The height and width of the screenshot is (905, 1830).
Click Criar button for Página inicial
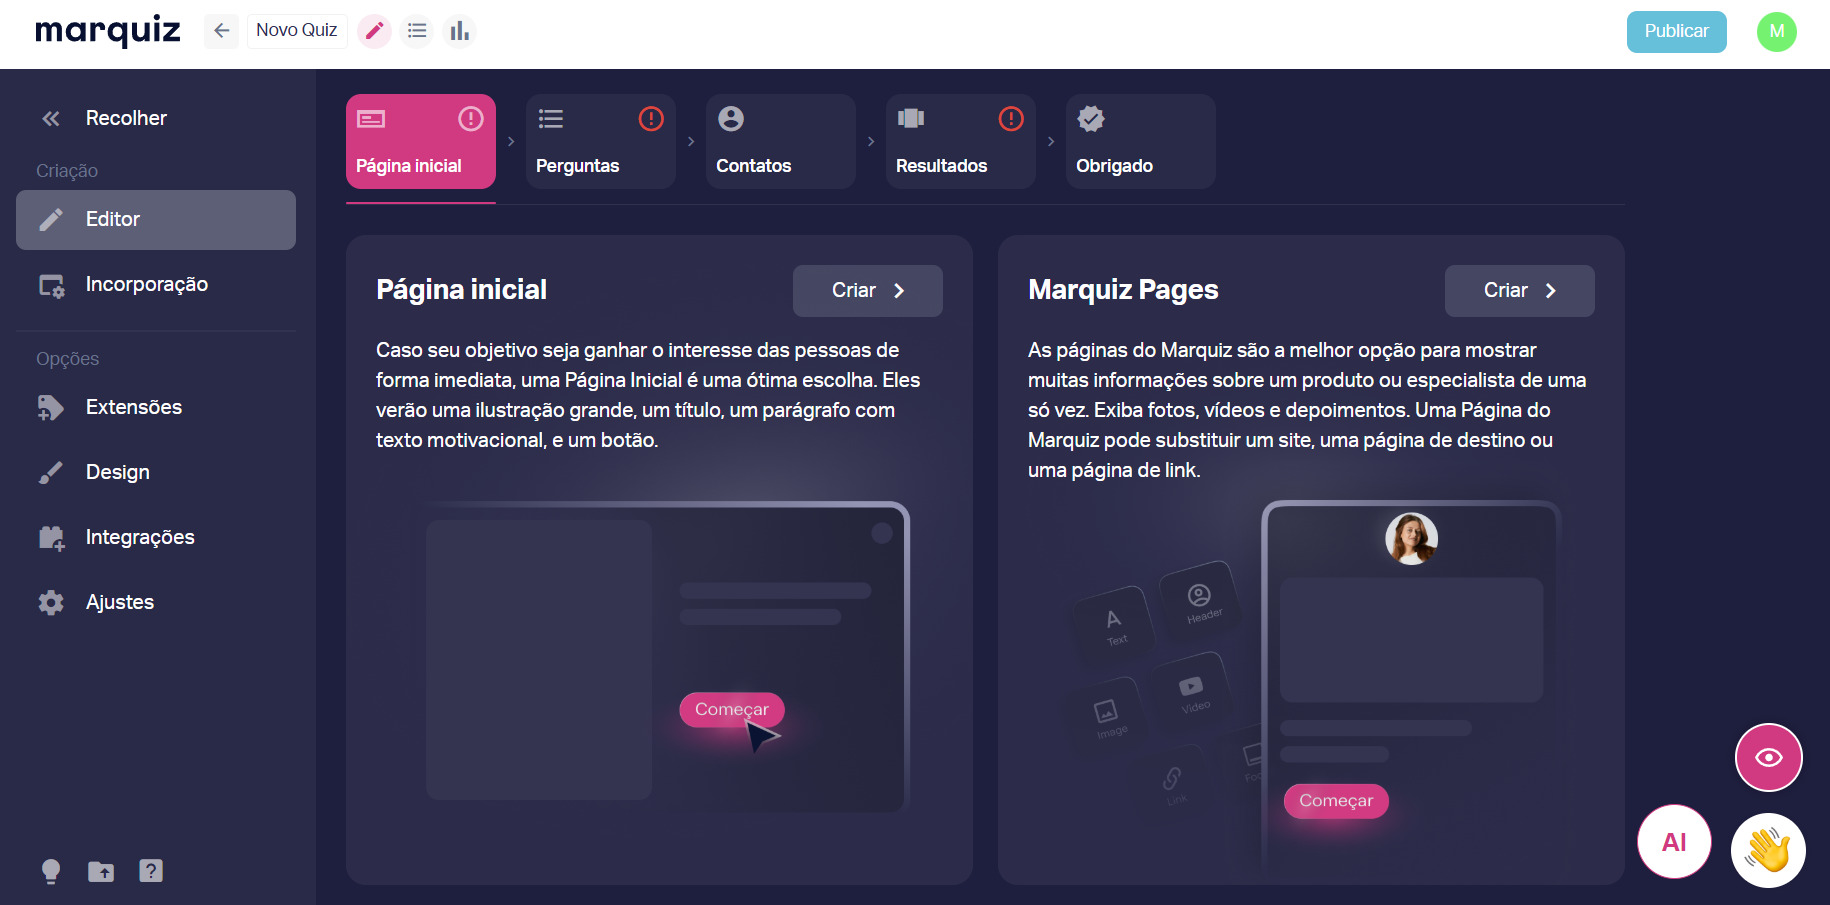click(x=868, y=291)
